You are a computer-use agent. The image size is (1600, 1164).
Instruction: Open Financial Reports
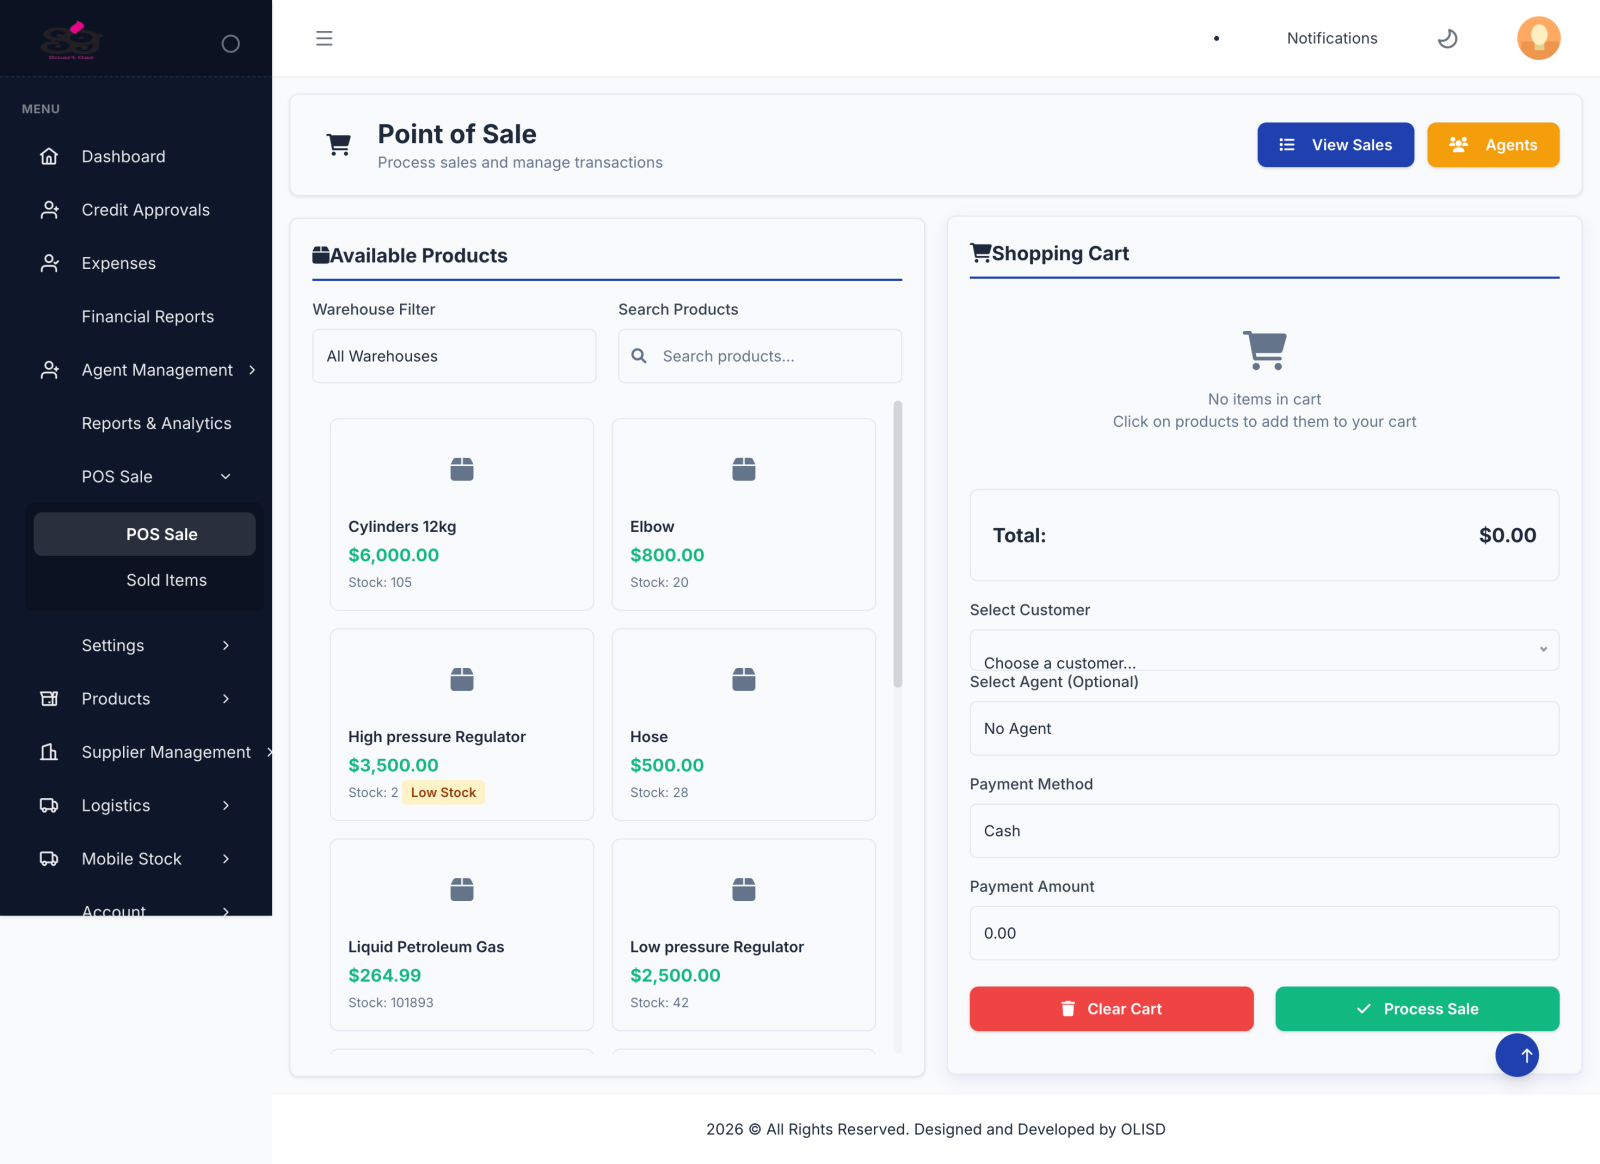(x=148, y=317)
